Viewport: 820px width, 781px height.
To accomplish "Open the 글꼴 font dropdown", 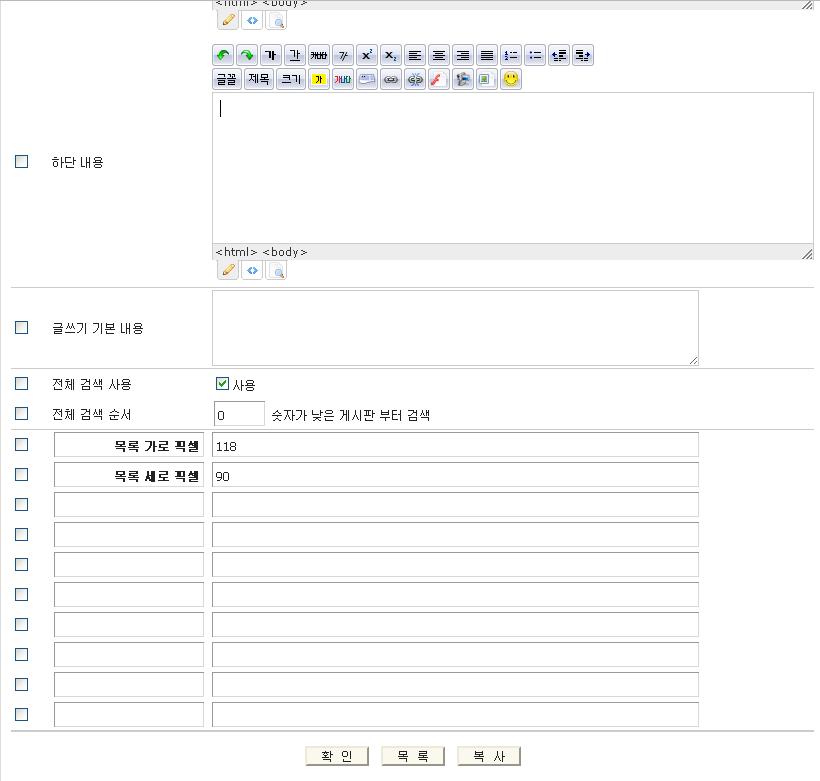I will pos(227,80).
